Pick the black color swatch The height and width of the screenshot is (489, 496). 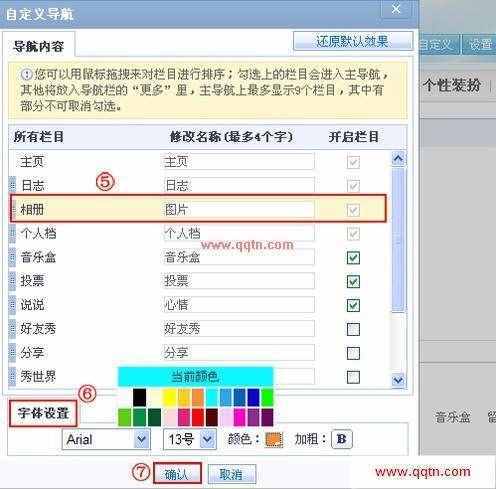point(139,397)
